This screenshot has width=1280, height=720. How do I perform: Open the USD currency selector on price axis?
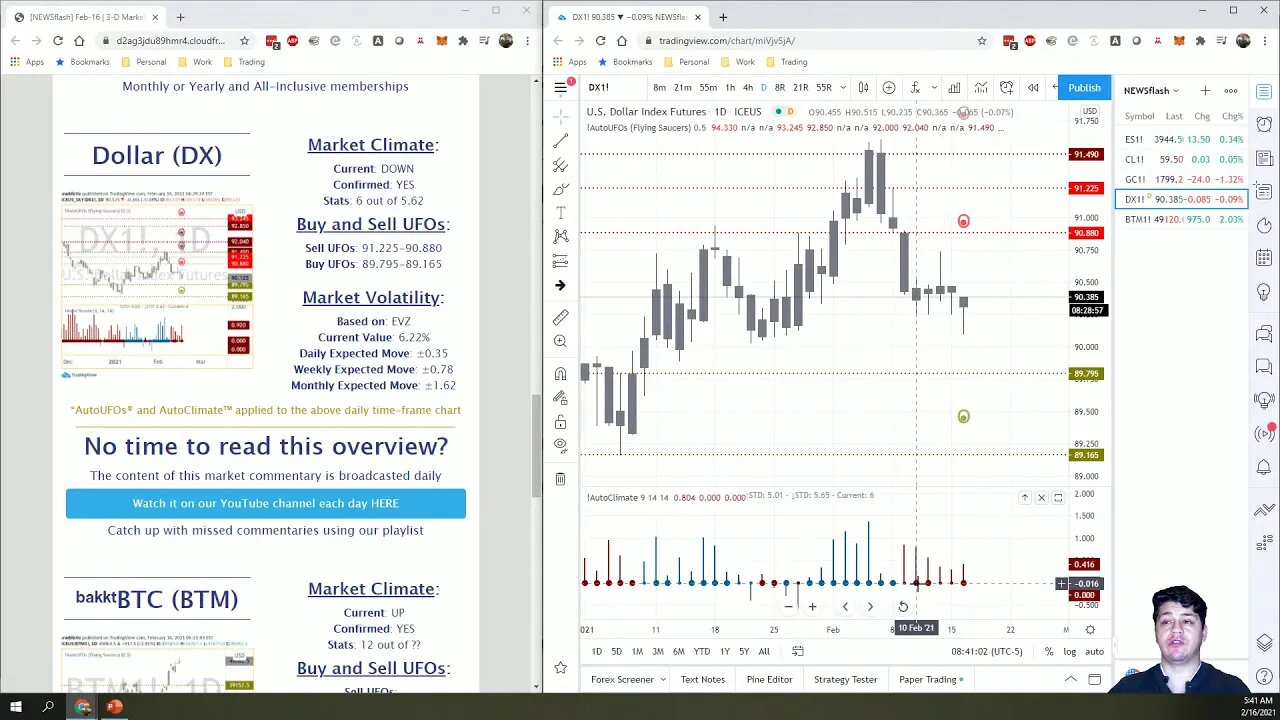tap(1089, 111)
